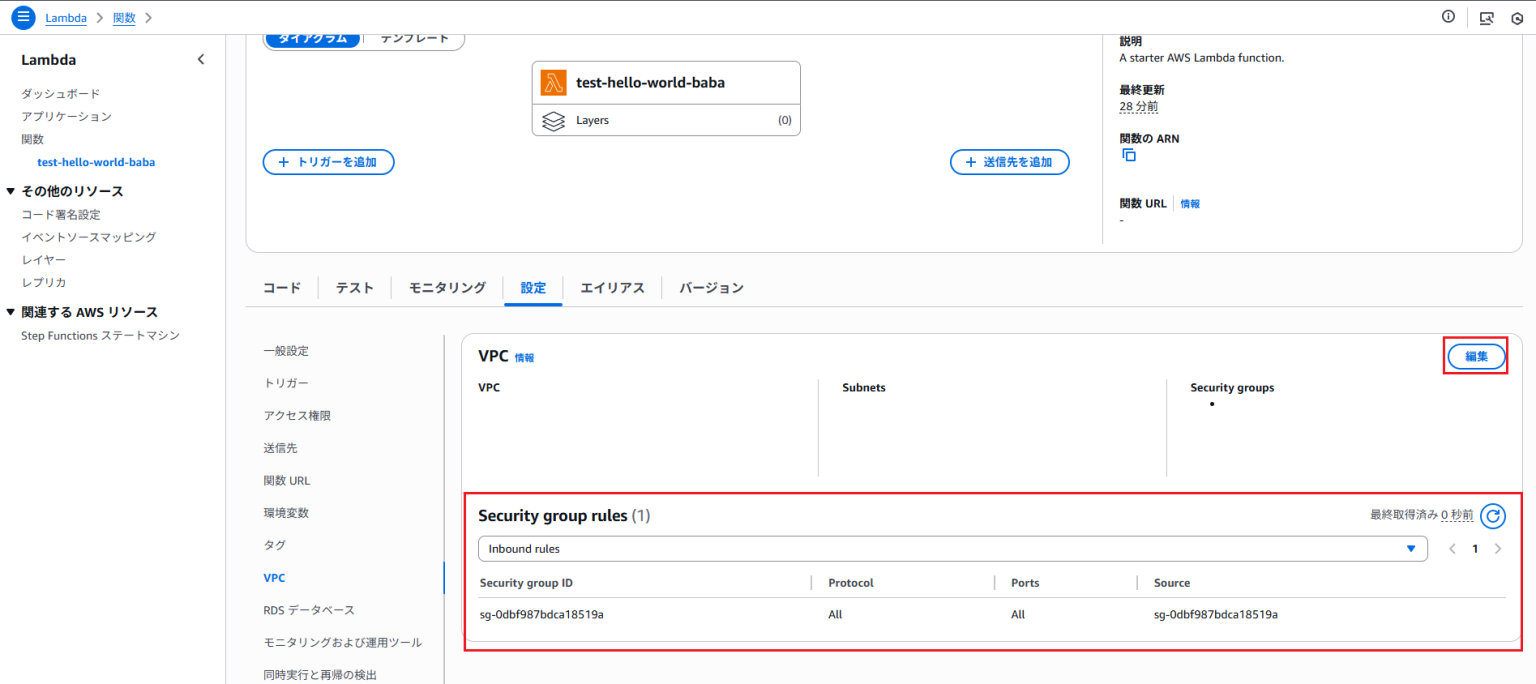Collapse the 関連する AWS リソース section
The height and width of the screenshot is (684, 1536).
point(12,311)
